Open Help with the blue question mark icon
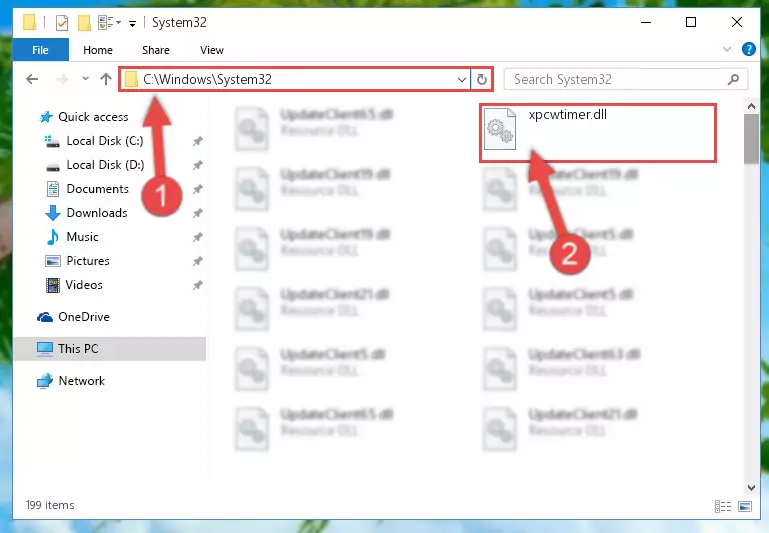Viewport: 769px width, 533px height. coord(748,49)
